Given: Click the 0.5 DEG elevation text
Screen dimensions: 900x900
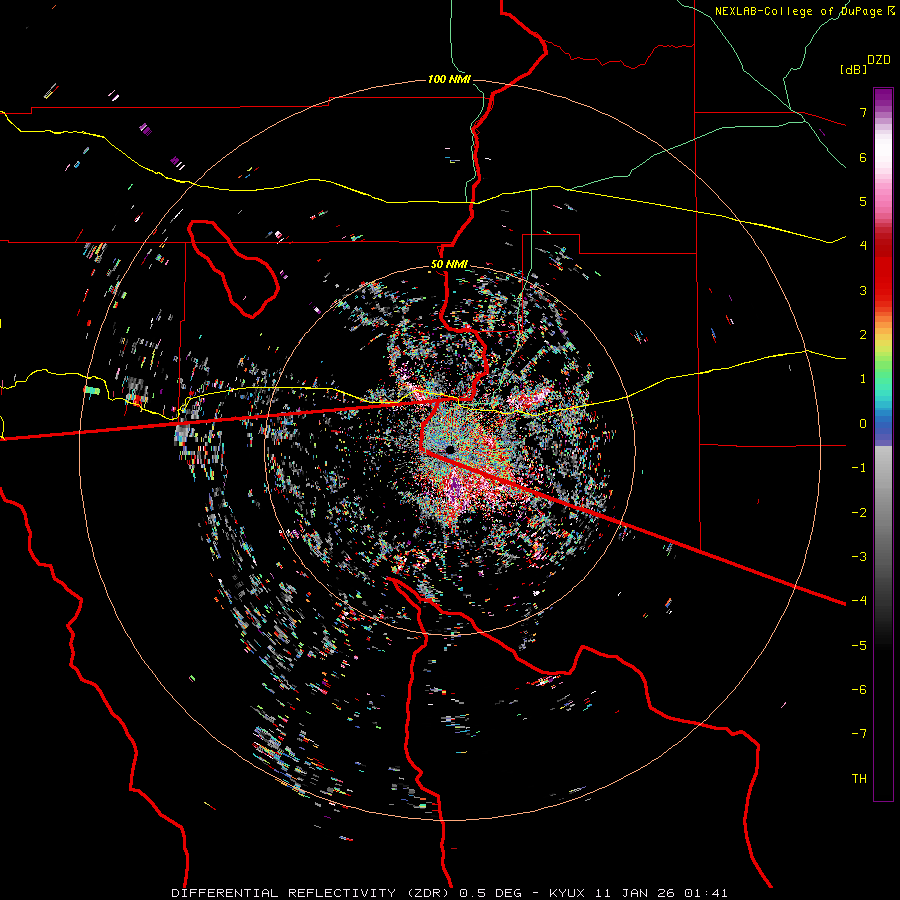Looking at the screenshot, I should point(491,893).
